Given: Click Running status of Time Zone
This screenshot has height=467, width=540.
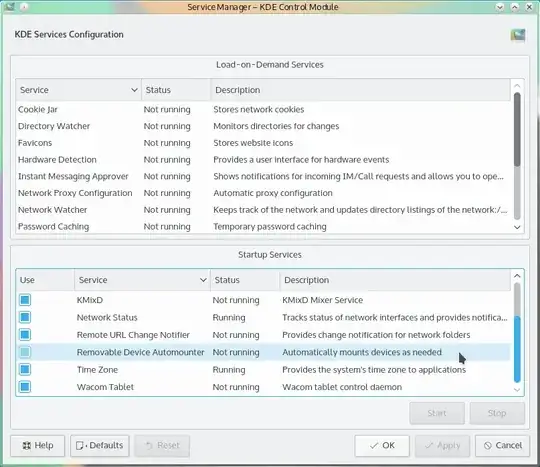Looking at the screenshot, I should (x=229, y=370).
